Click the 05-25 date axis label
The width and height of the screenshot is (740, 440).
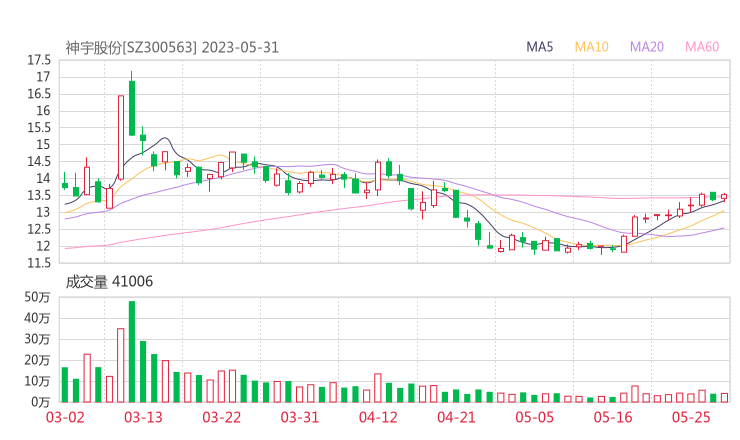click(691, 417)
